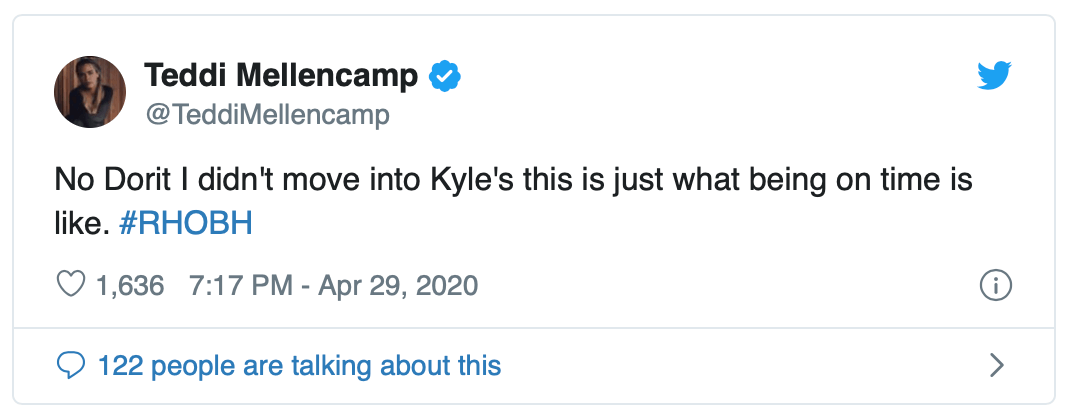This screenshot has width=1072, height=420.
Task: Expand conversation with the right chevron arrow
Action: coord(995,365)
